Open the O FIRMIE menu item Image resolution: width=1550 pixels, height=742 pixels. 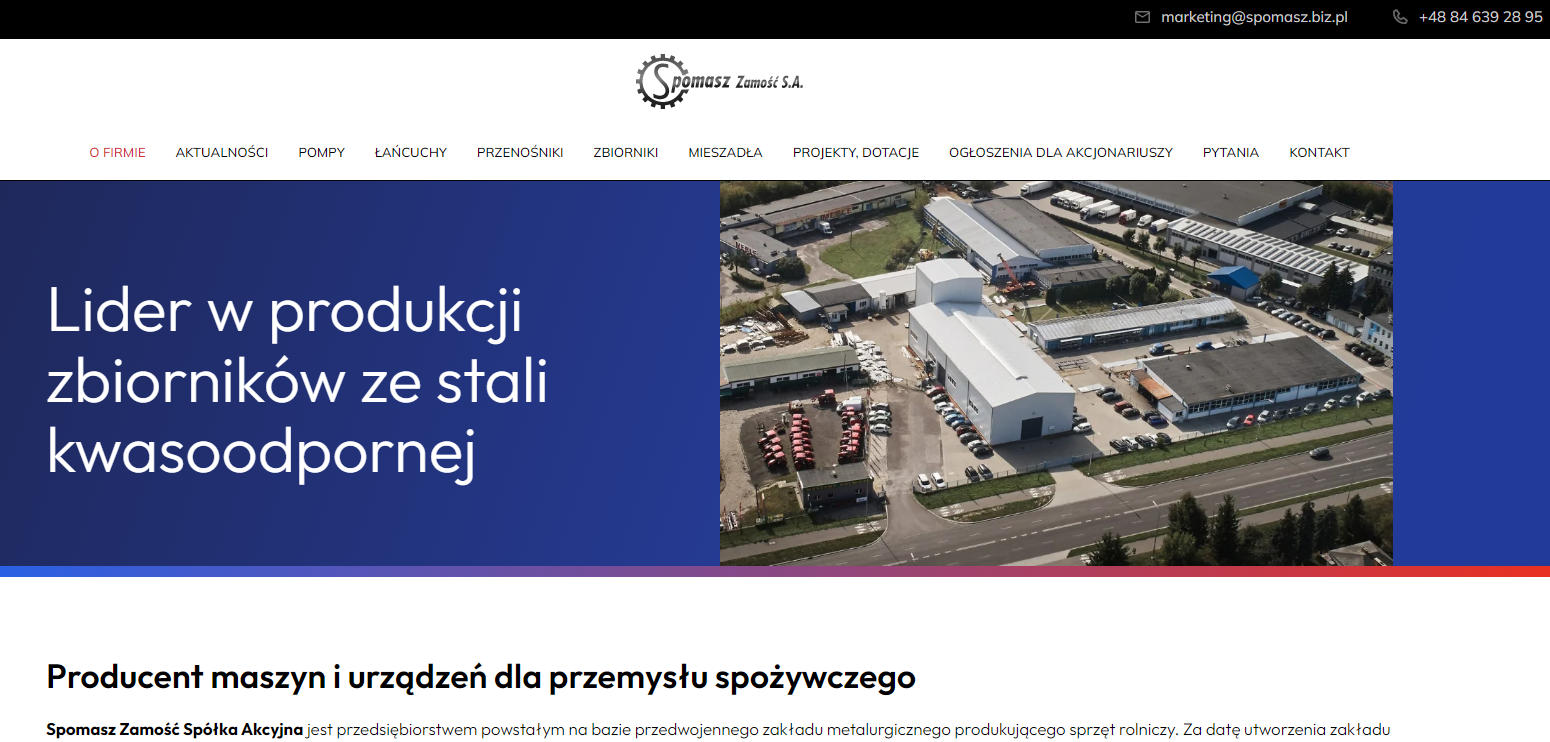tap(117, 153)
